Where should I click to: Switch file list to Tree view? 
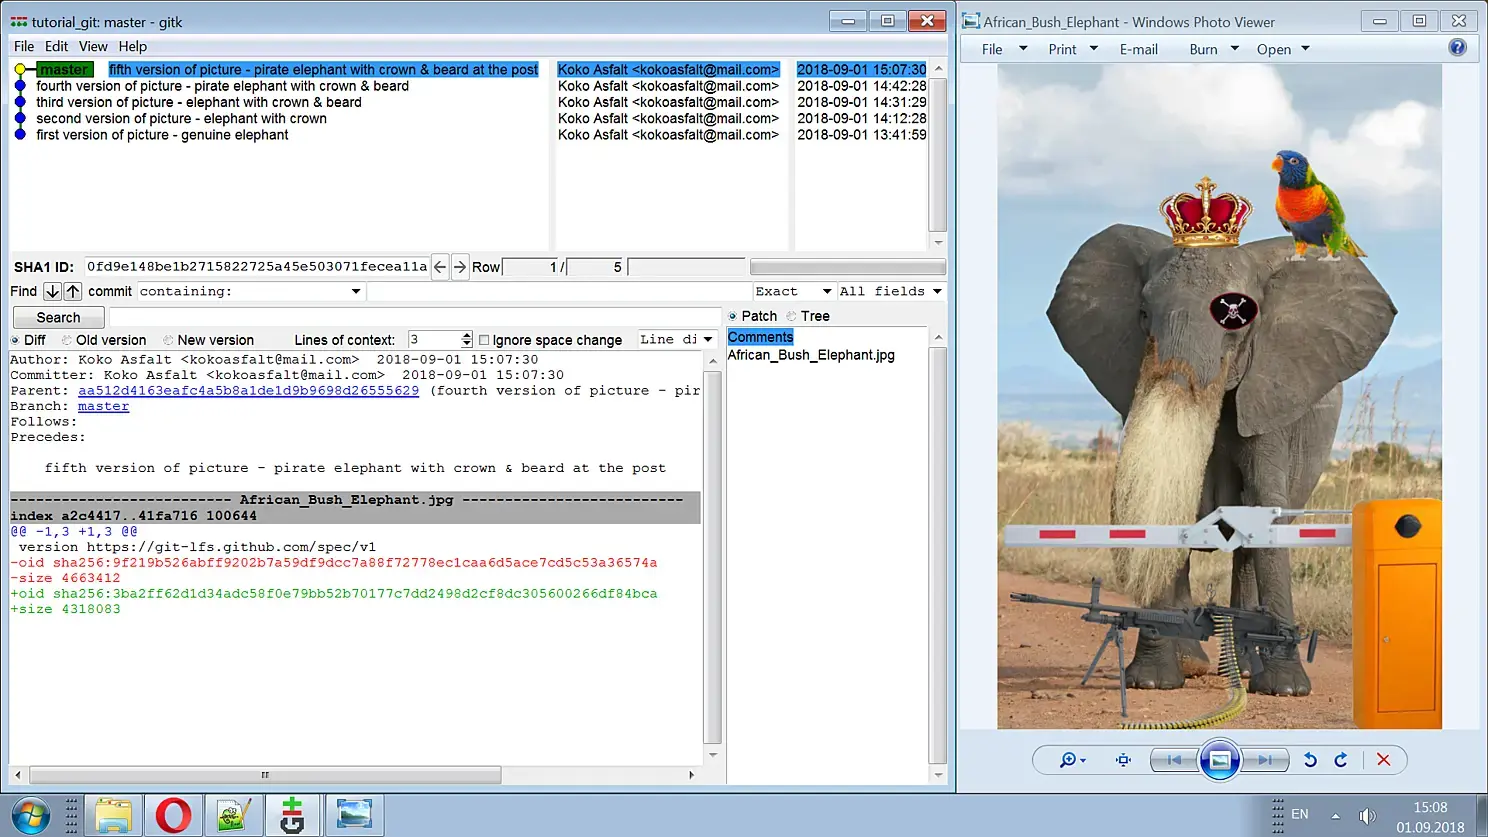point(791,316)
